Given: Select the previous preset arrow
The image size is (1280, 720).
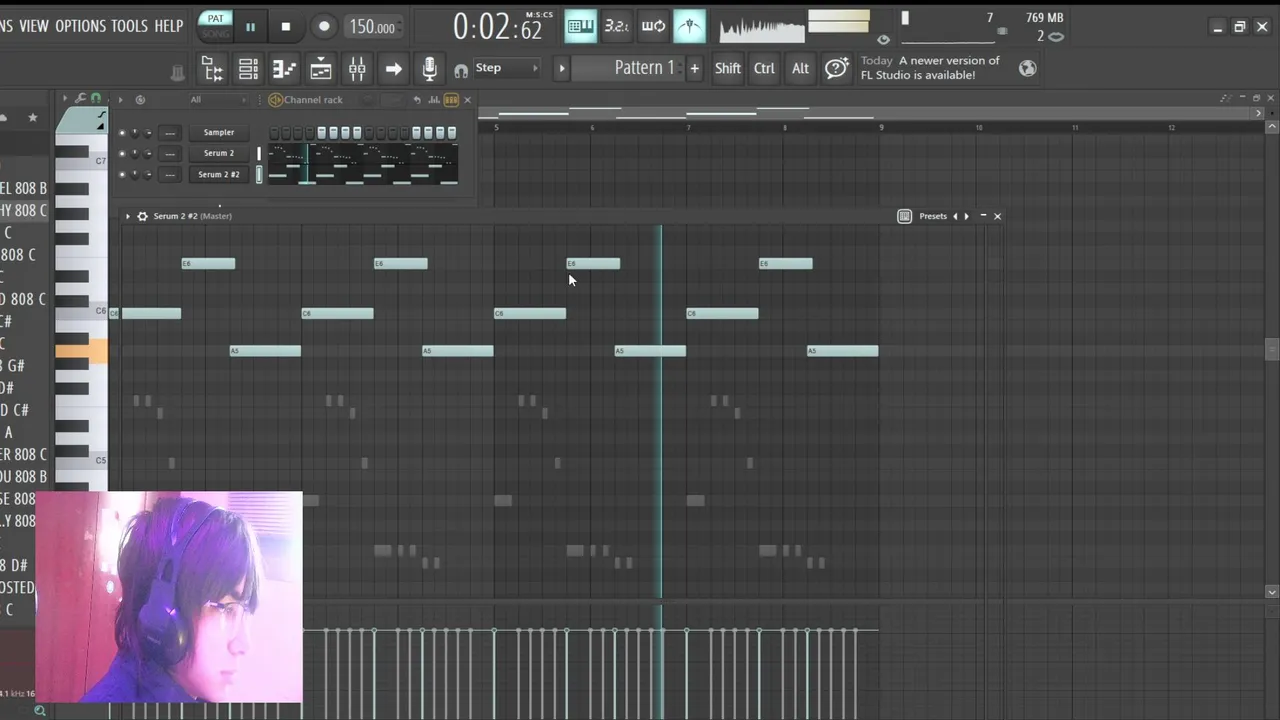Looking at the screenshot, I should pos(955,216).
